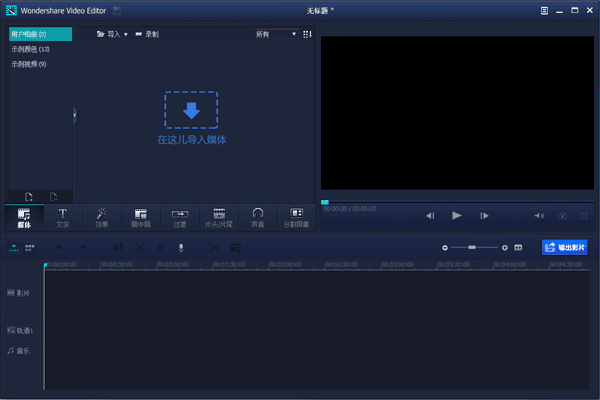Open the 效果 (Effects) wand tab
Image resolution: width=600 pixels, height=400 pixels.
pos(102,218)
